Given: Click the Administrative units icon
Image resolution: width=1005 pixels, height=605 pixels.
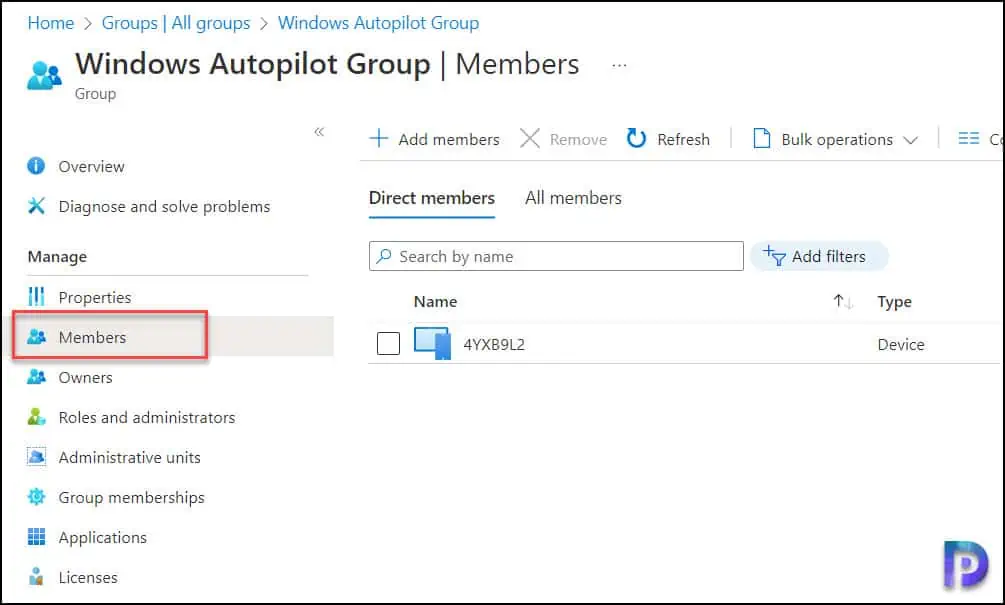Looking at the screenshot, I should (x=36, y=456).
